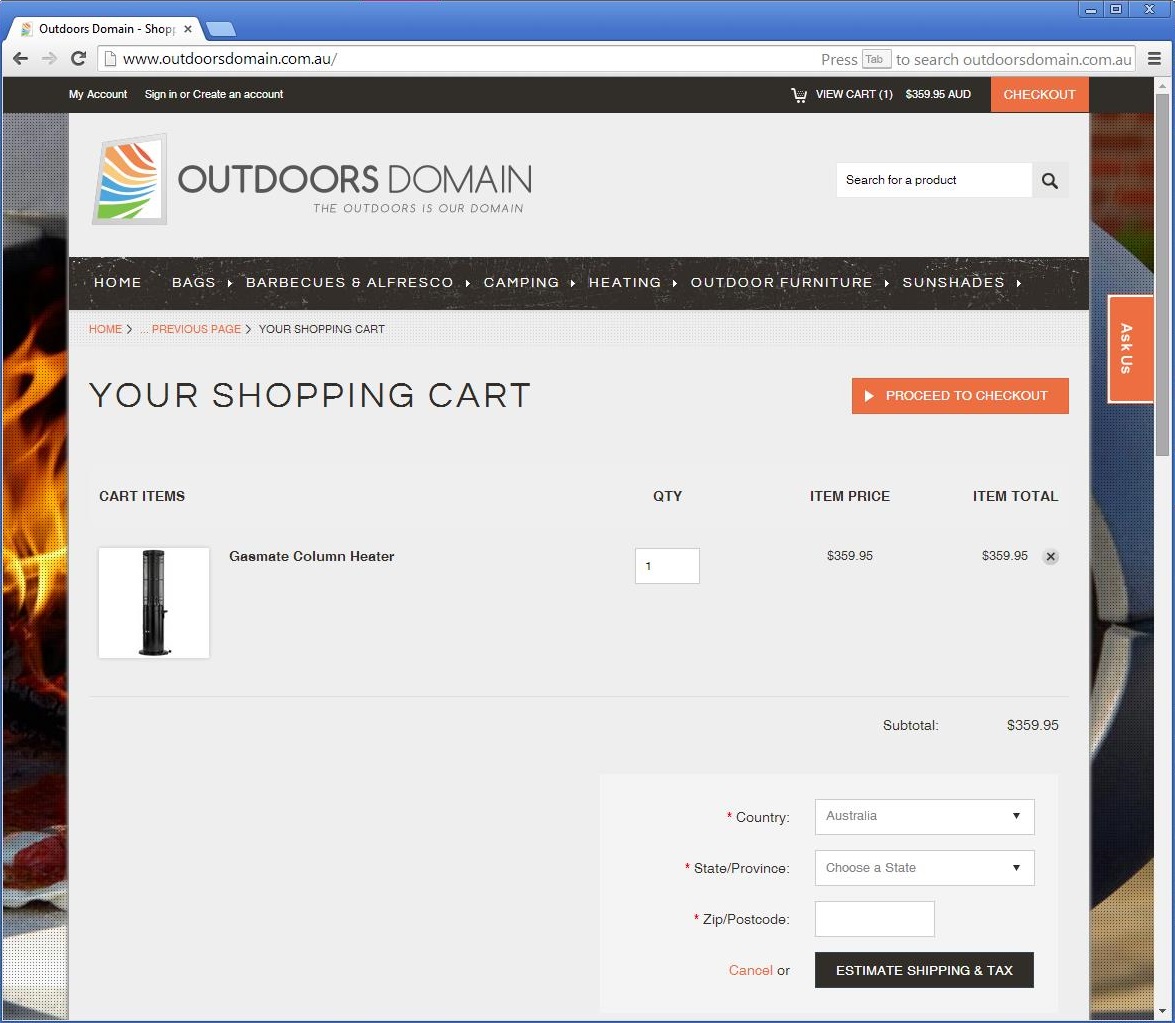Click the search magnifier icon
1175x1023 pixels.
point(1049,181)
